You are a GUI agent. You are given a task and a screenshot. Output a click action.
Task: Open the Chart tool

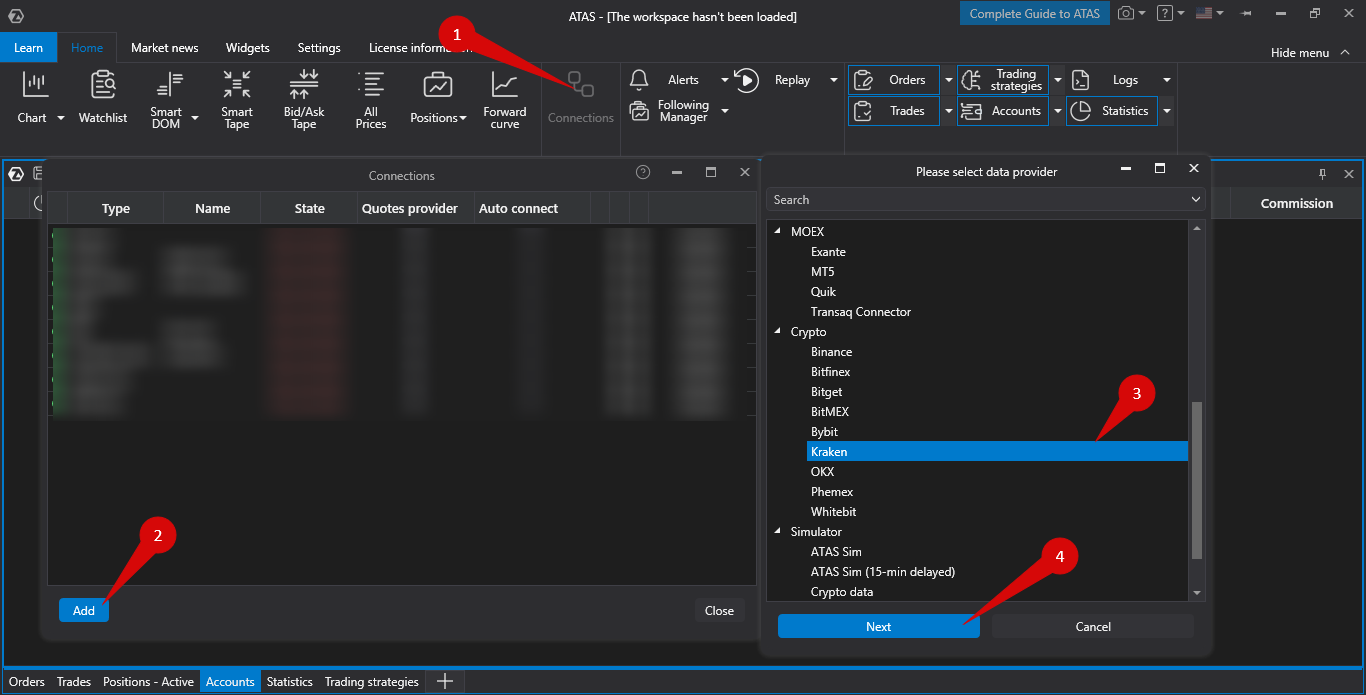click(35, 98)
